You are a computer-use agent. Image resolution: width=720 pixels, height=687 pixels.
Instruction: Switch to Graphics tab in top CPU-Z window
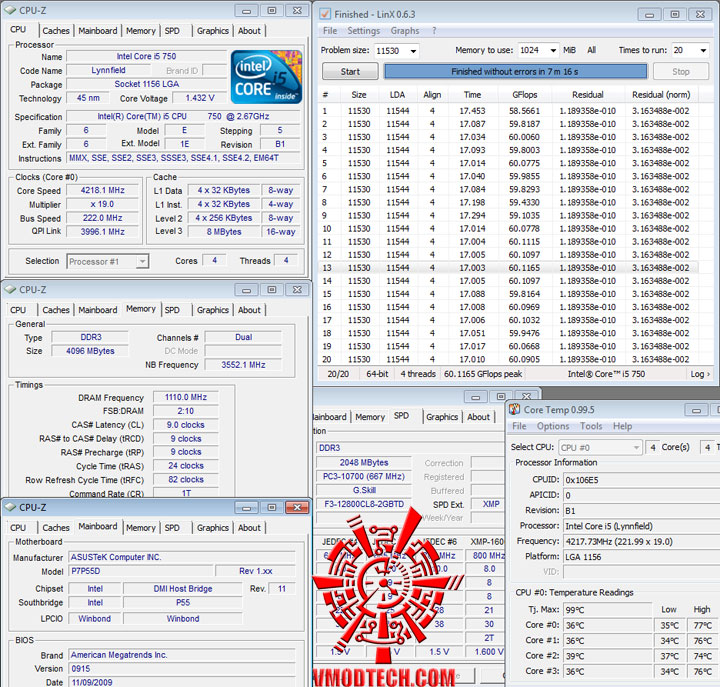tap(213, 31)
